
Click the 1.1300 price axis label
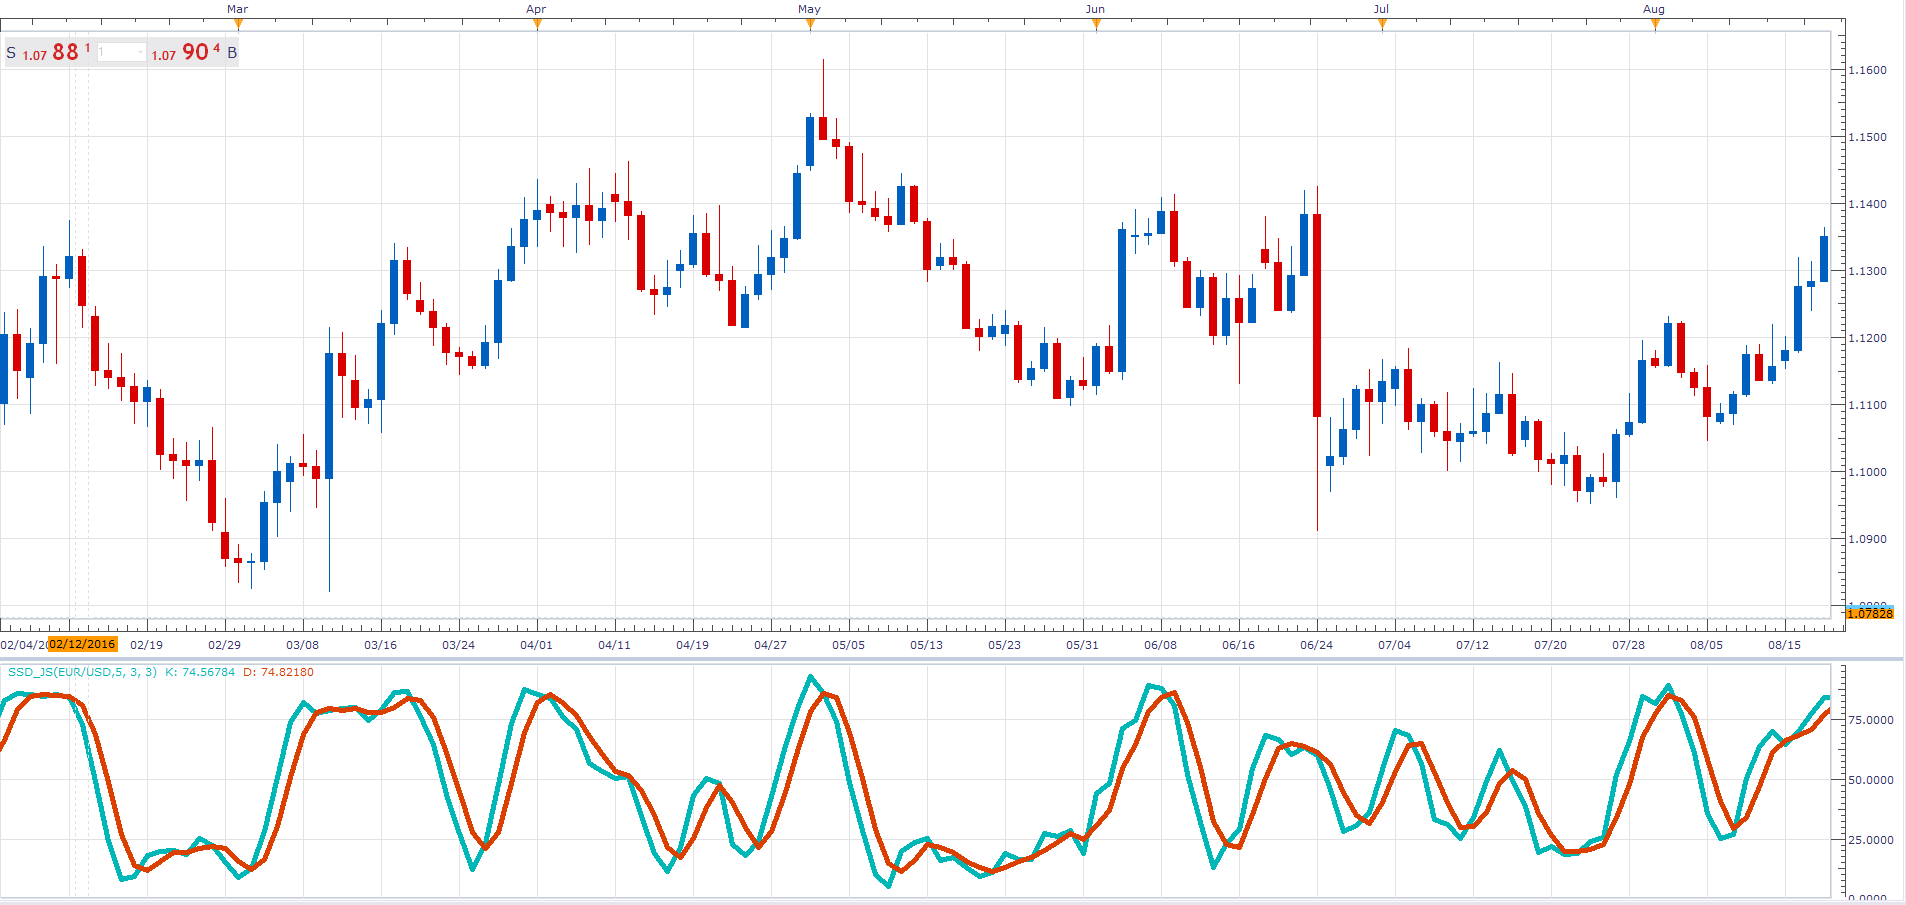(1868, 271)
